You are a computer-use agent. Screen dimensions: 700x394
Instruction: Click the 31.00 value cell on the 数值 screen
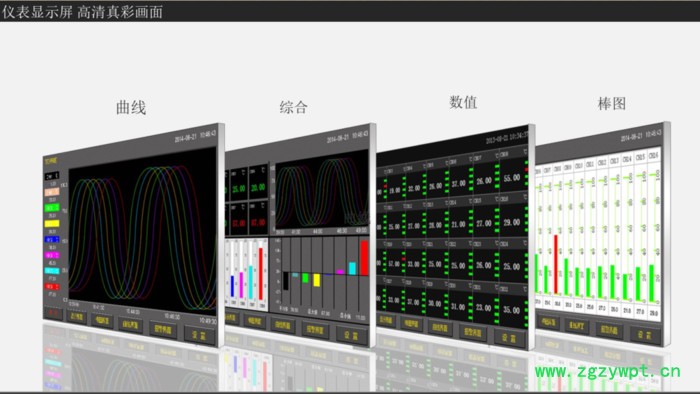(458, 307)
